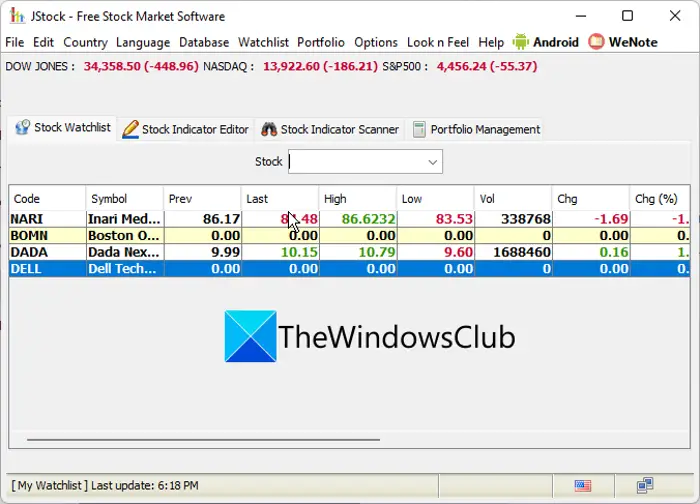Open the Help menu

[491, 42]
